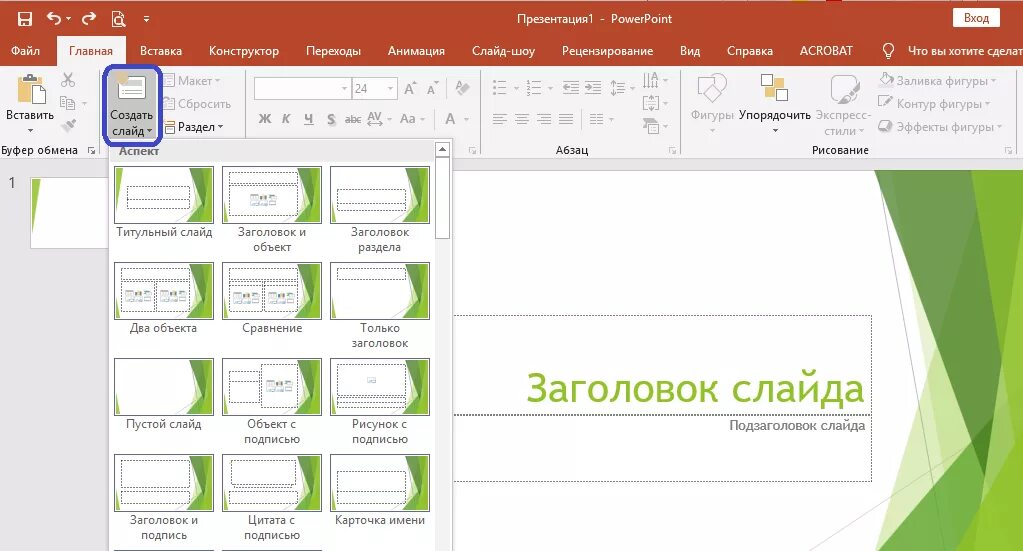
Task: Open the Раздел section dropdown
Action: pyautogui.click(x=194, y=127)
